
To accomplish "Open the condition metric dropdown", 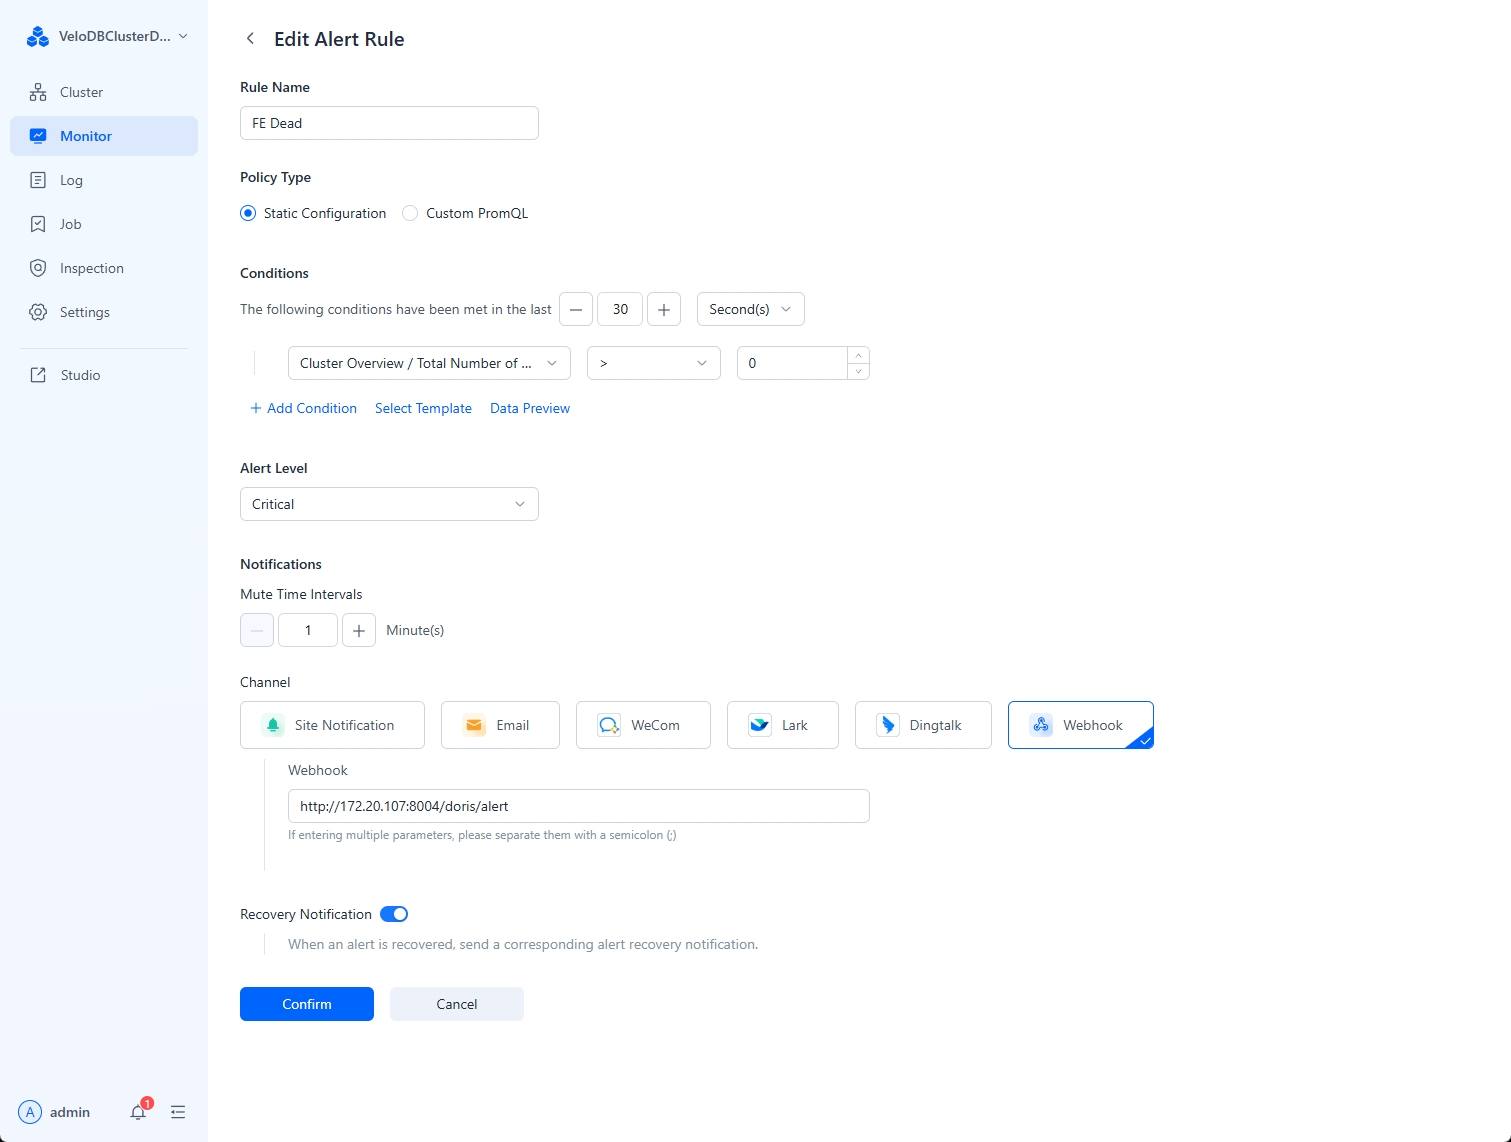I will point(428,363).
